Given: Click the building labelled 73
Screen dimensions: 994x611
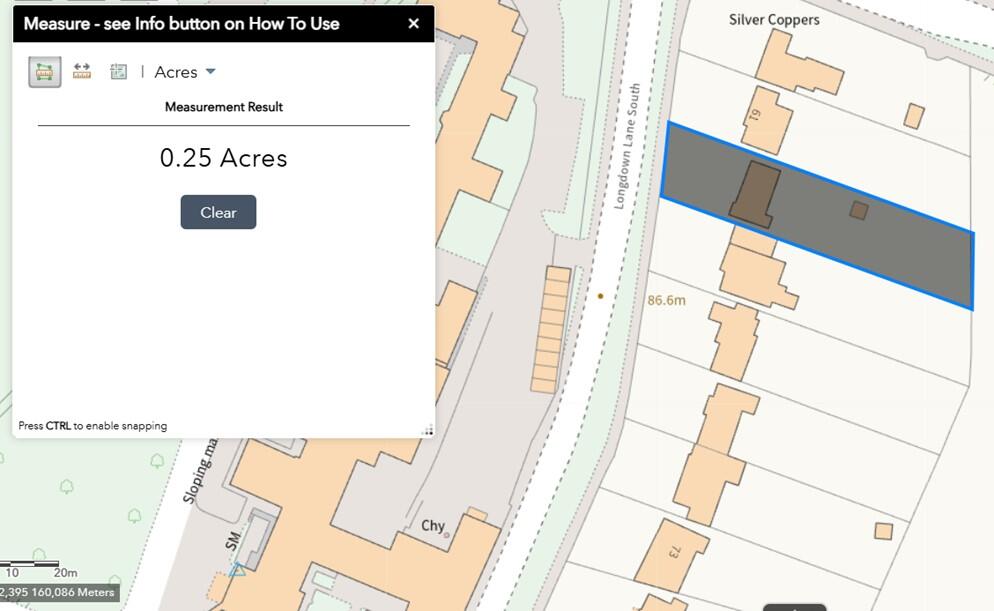Looking at the screenshot, I should 673,550.
